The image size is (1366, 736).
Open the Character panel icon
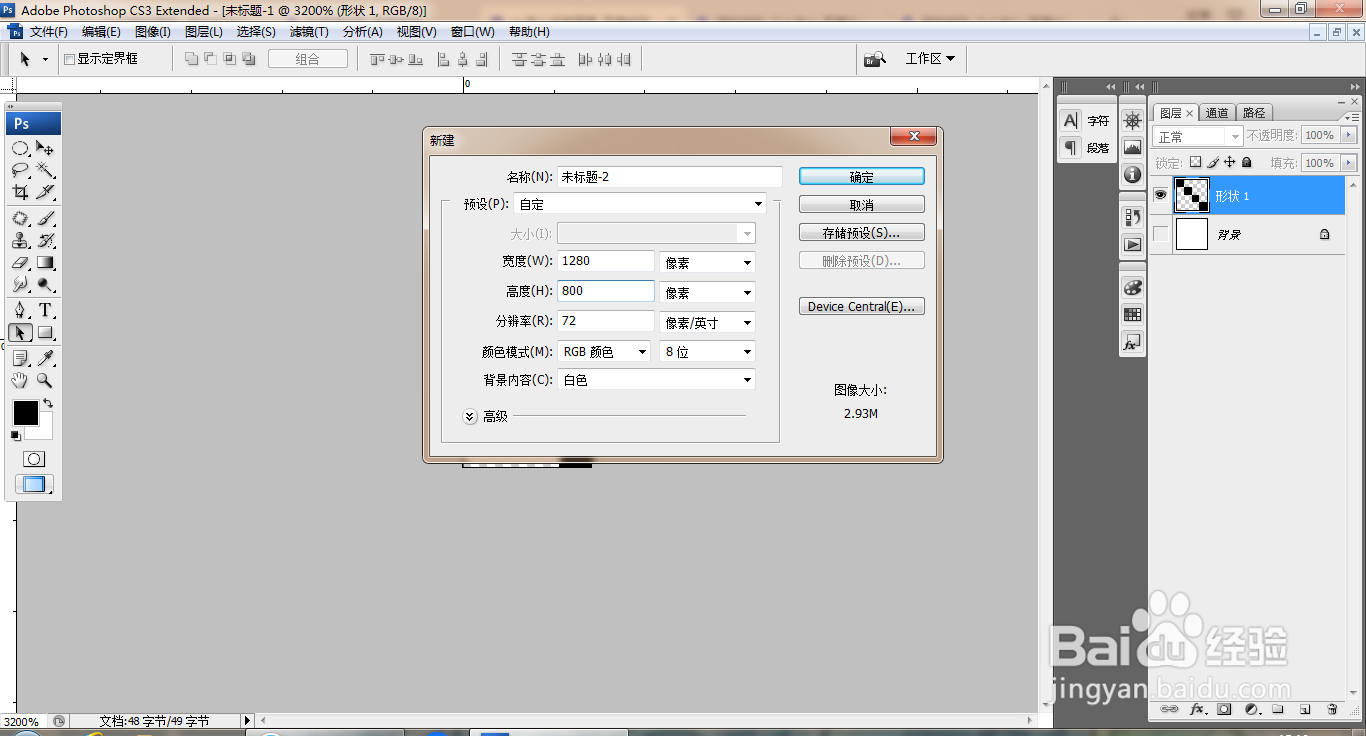[x=1071, y=120]
